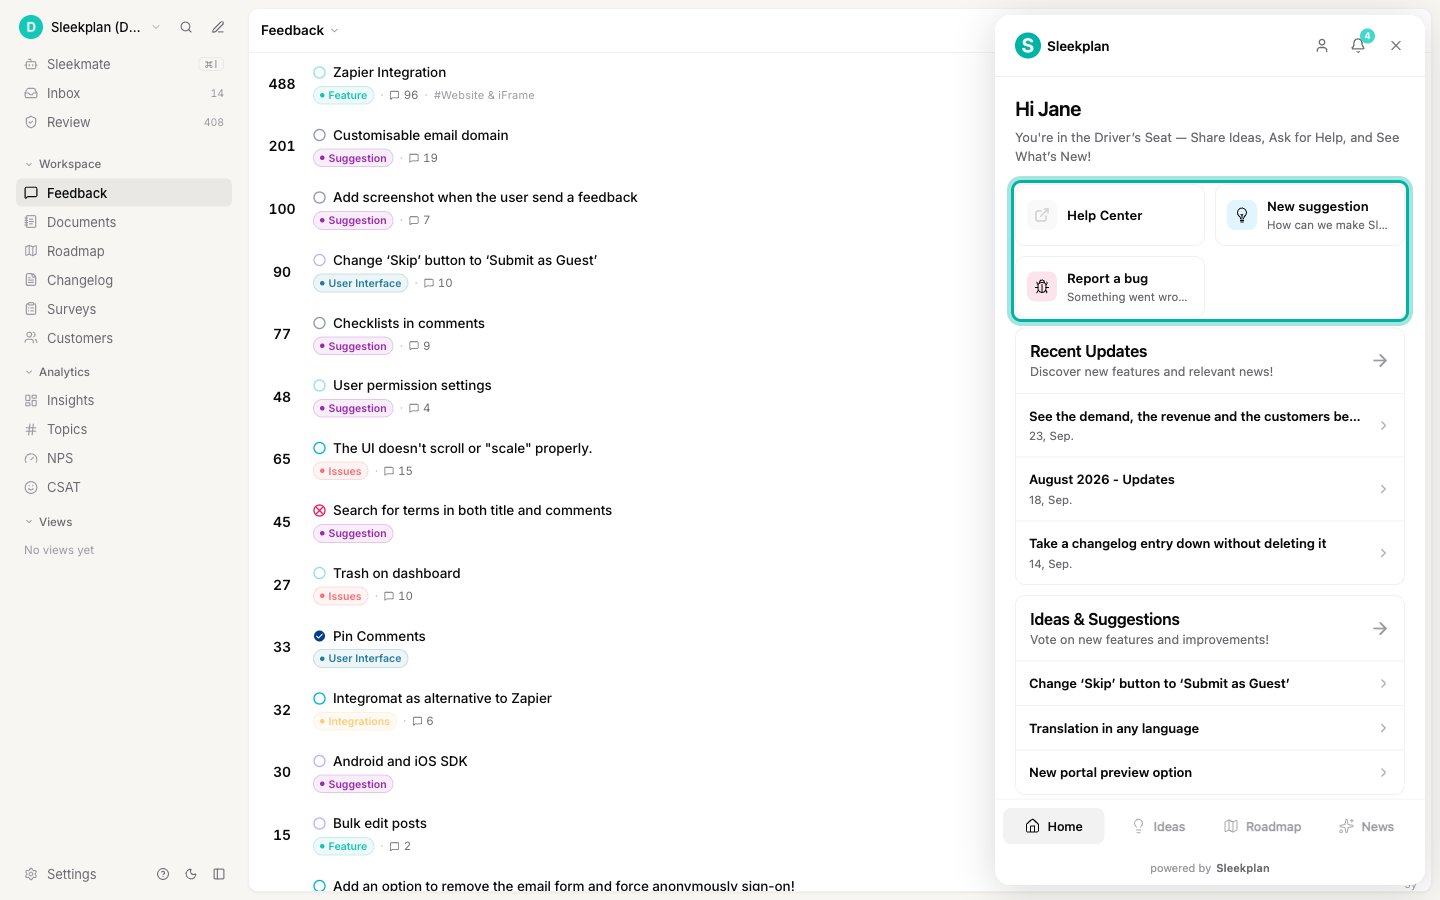Open Customers in the sidebar
The height and width of the screenshot is (900, 1440).
tap(124, 338)
